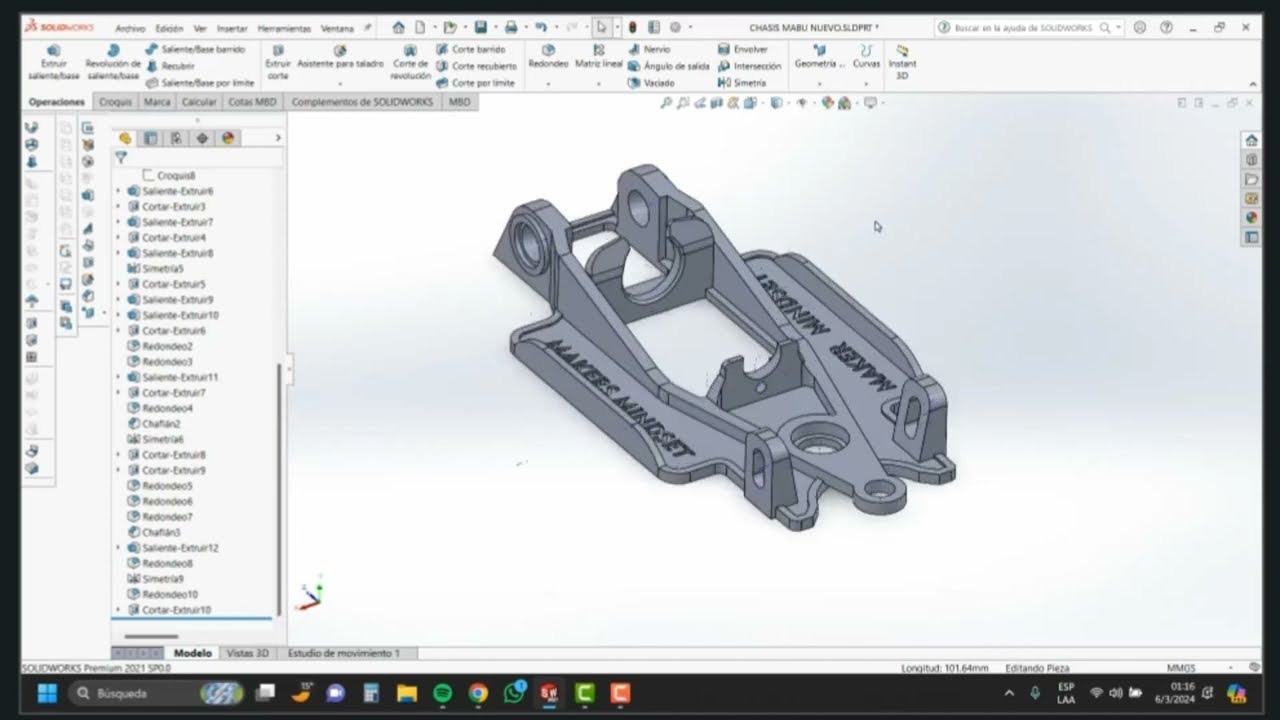
Task: Select the Revolución de saliente/base tool
Action: point(113,62)
